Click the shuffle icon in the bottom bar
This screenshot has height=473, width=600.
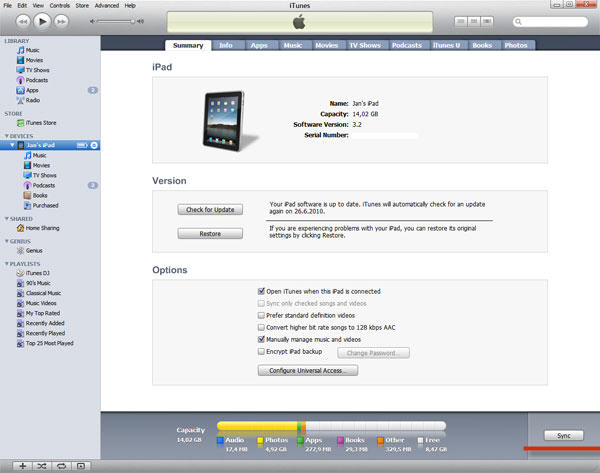click(41, 466)
